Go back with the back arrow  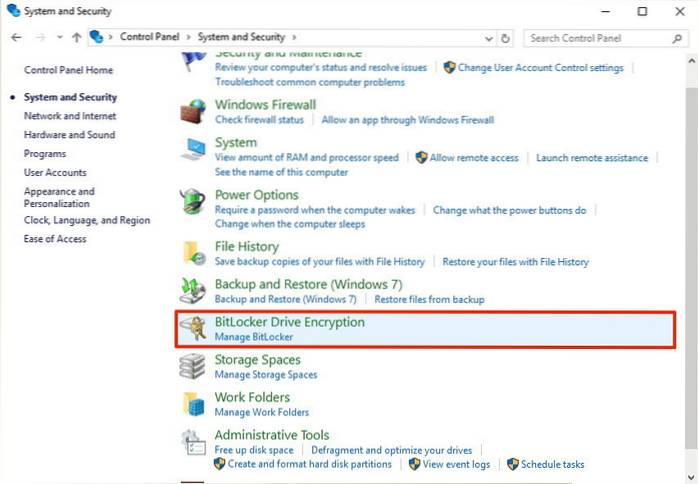tap(16, 37)
